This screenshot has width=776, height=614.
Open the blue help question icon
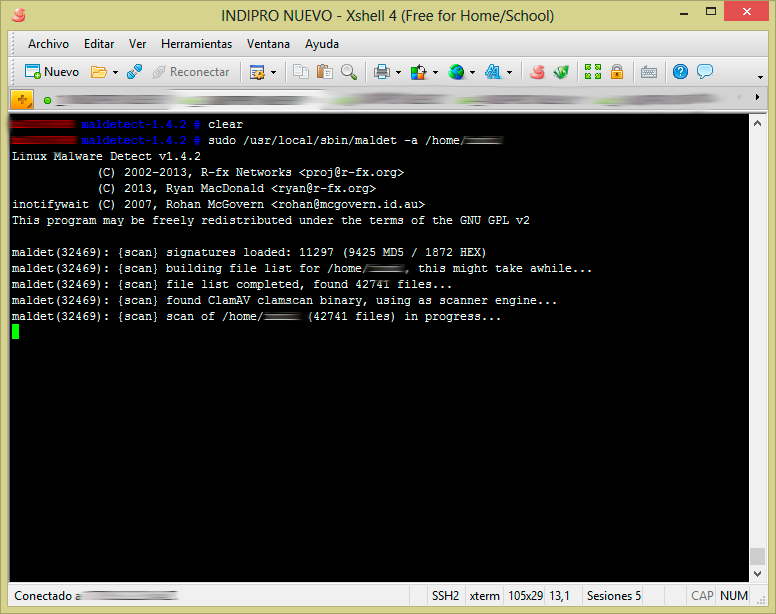click(680, 72)
